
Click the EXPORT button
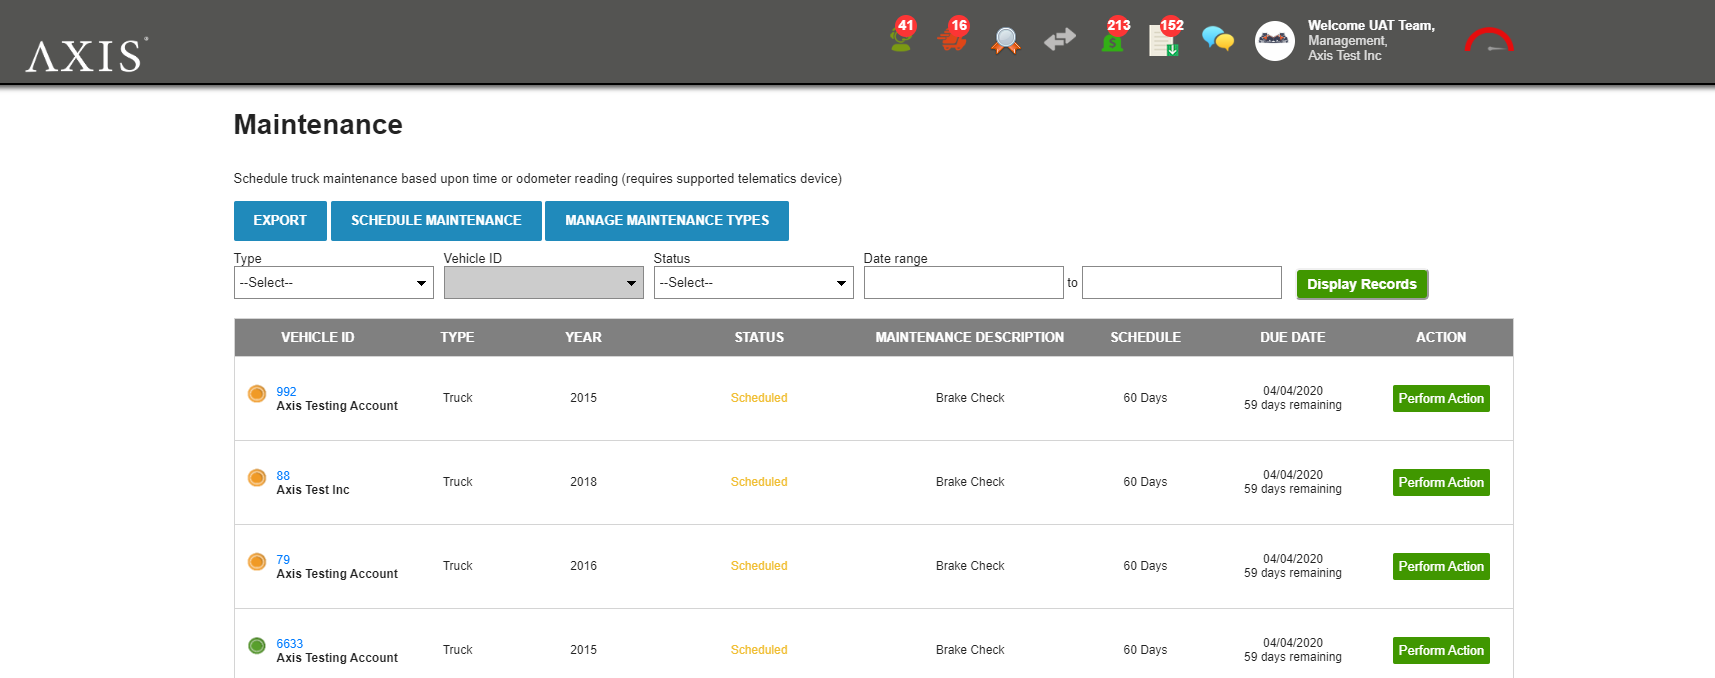click(280, 221)
